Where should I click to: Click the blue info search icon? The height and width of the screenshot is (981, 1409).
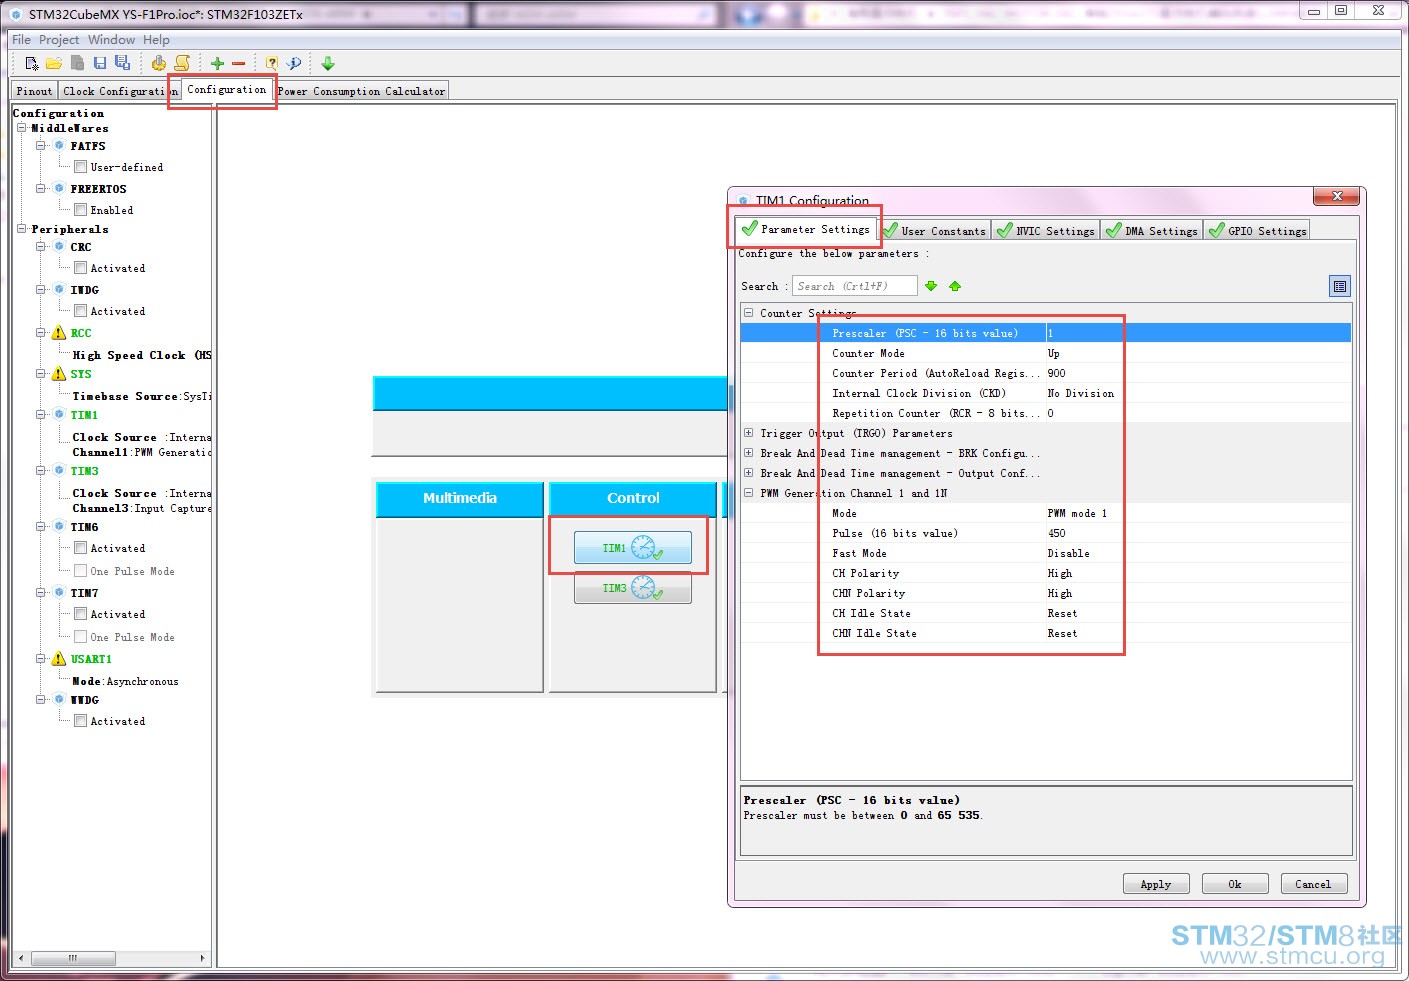(294, 63)
